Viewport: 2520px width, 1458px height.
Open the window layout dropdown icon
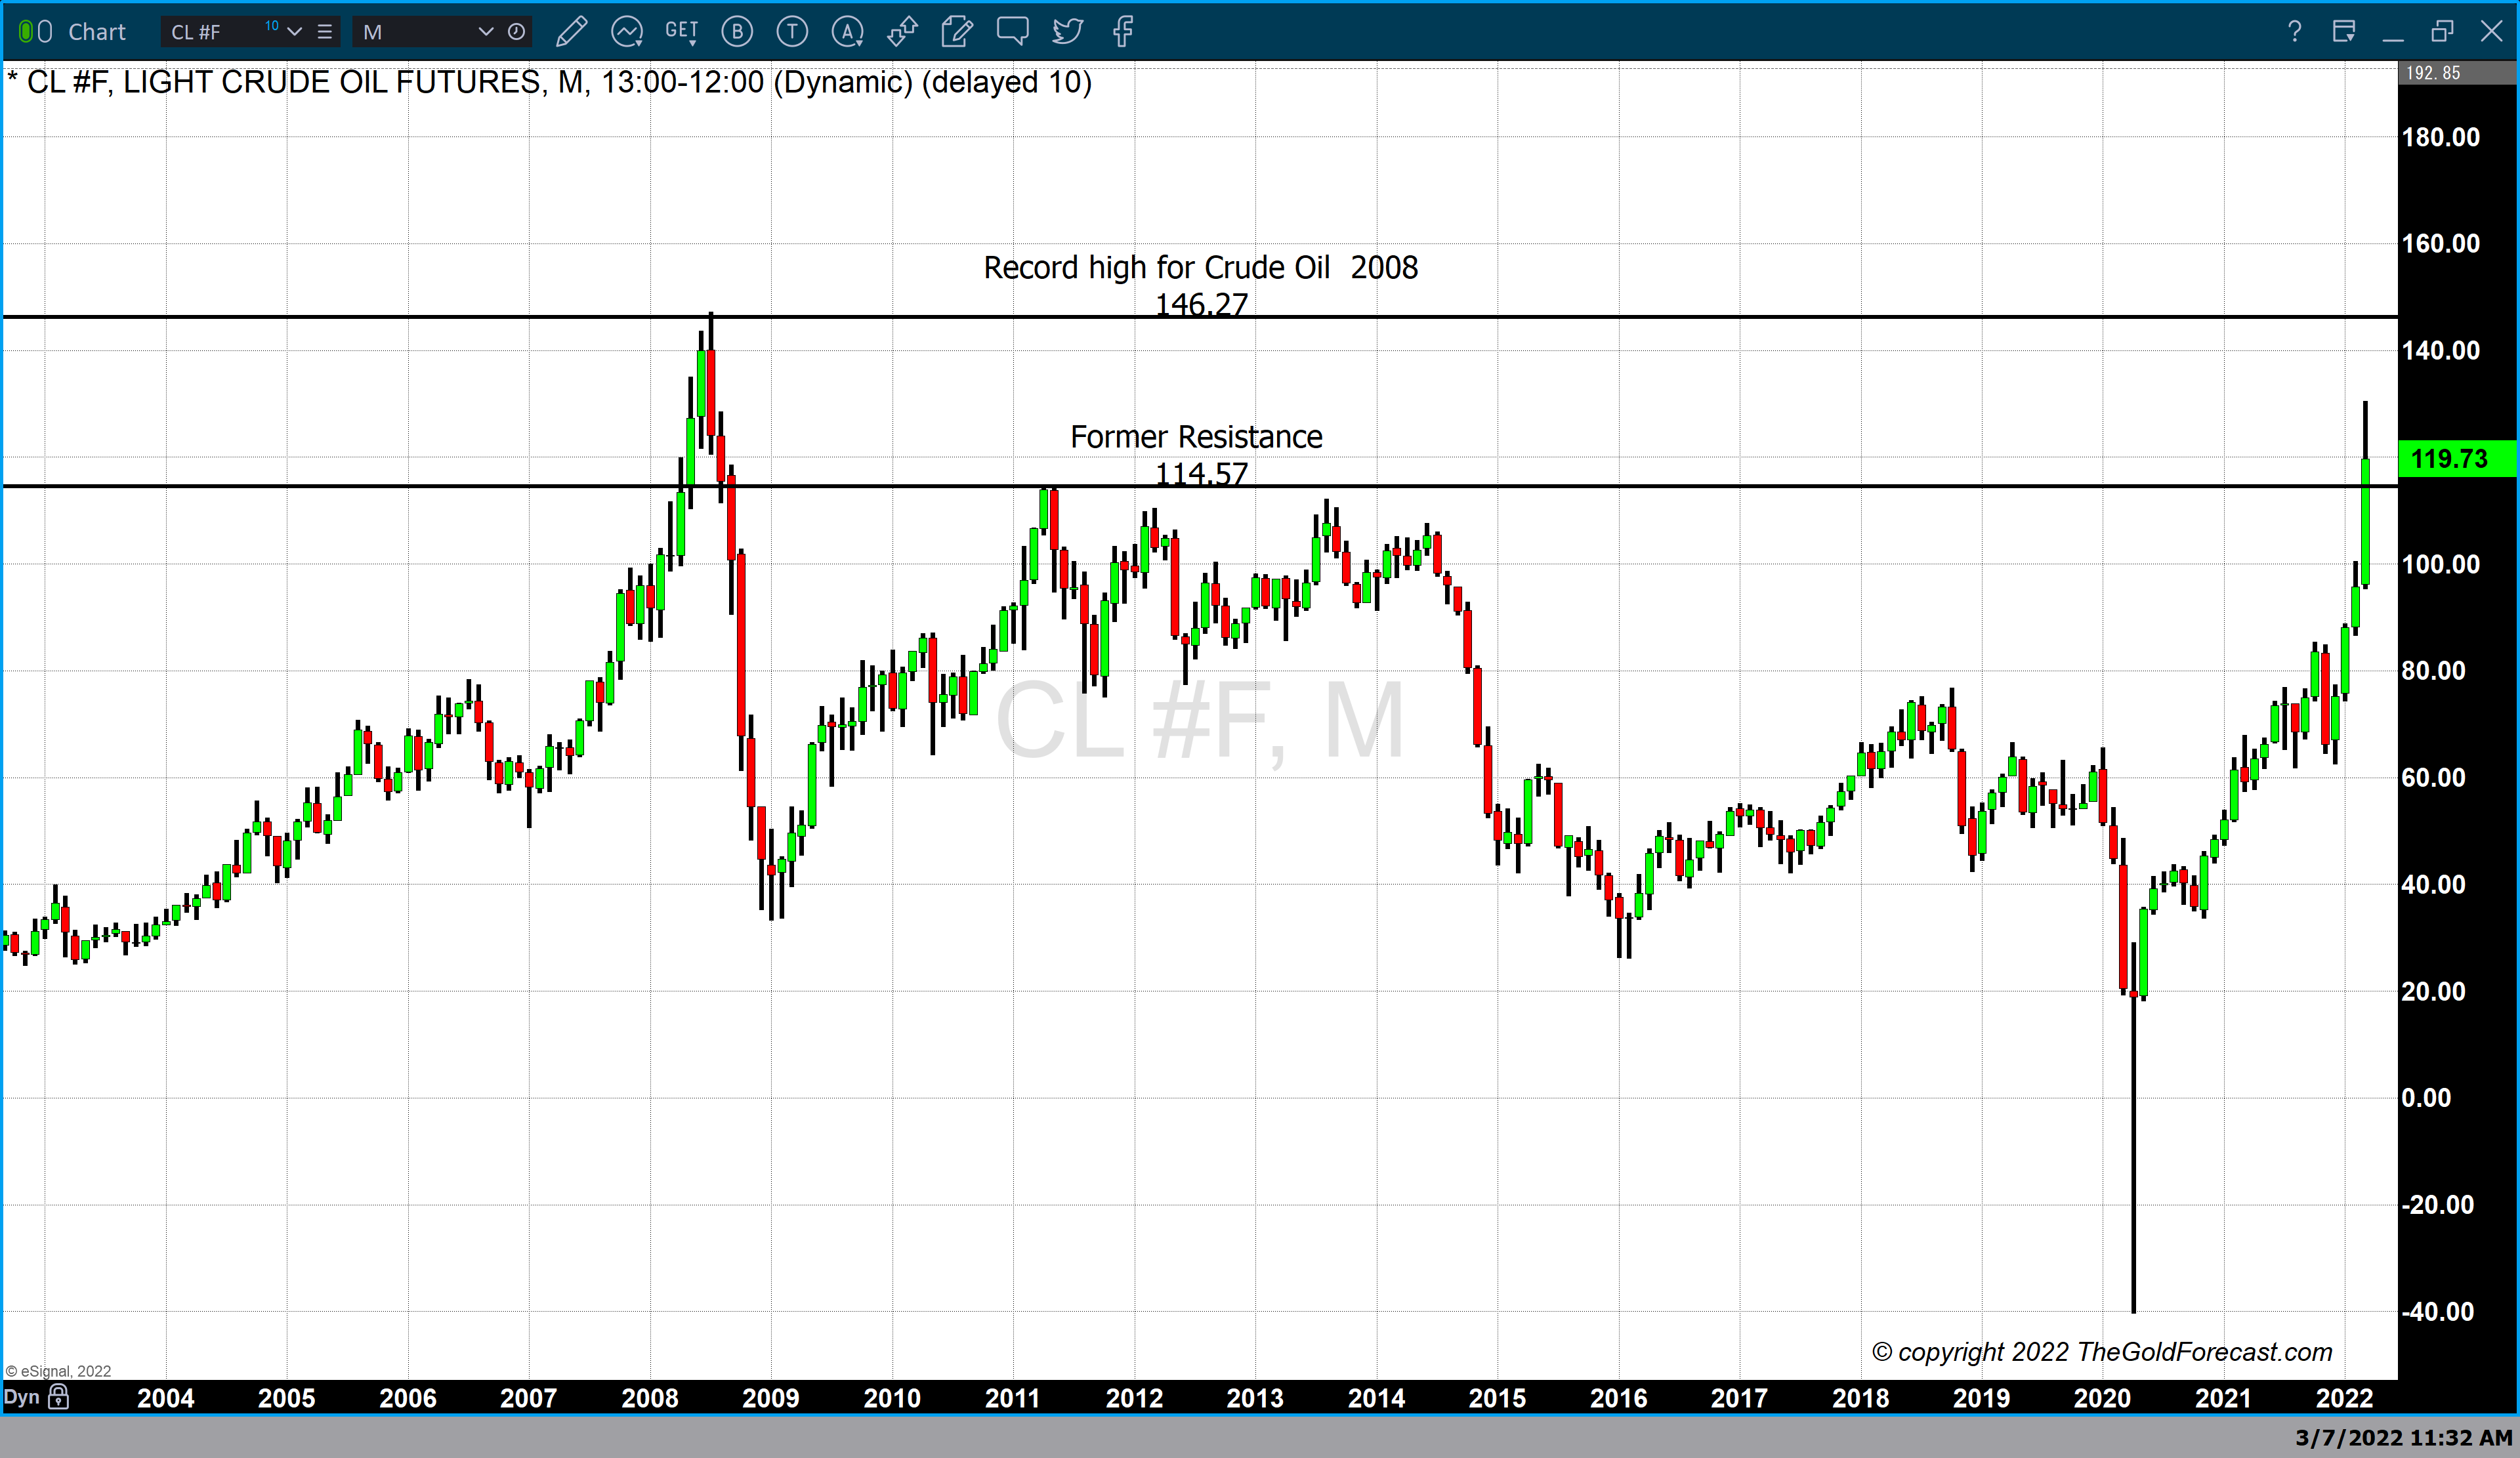[2343, 32]
